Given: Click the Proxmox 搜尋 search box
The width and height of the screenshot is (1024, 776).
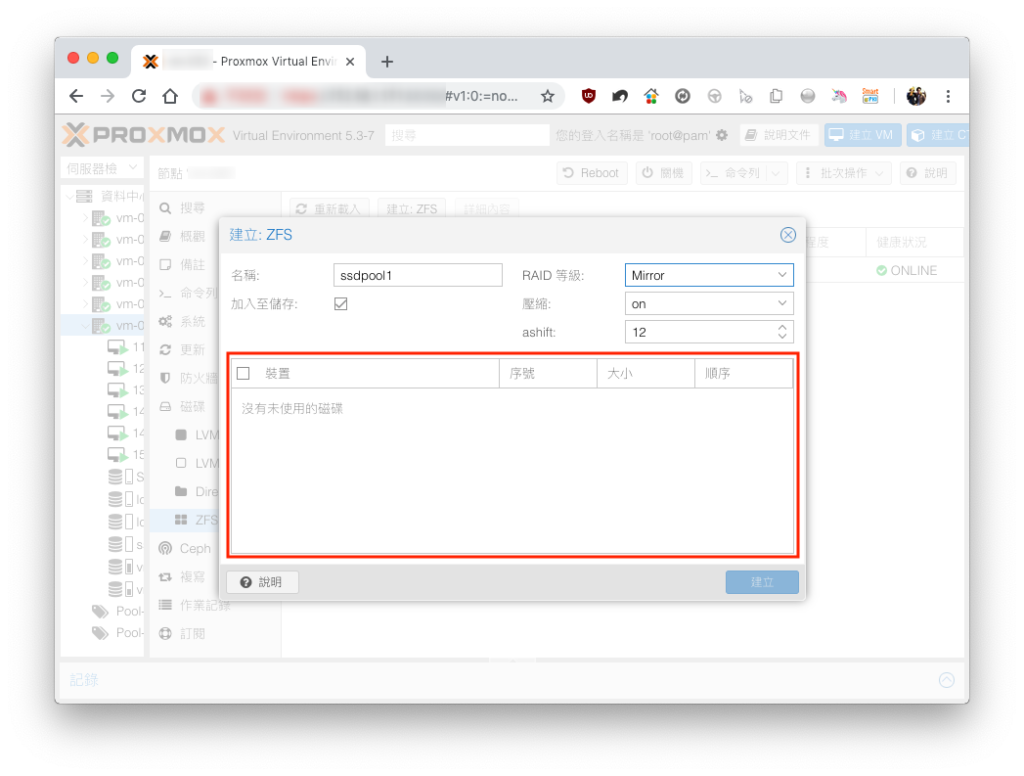Looking at the screenshot, I should click(467, 135).
